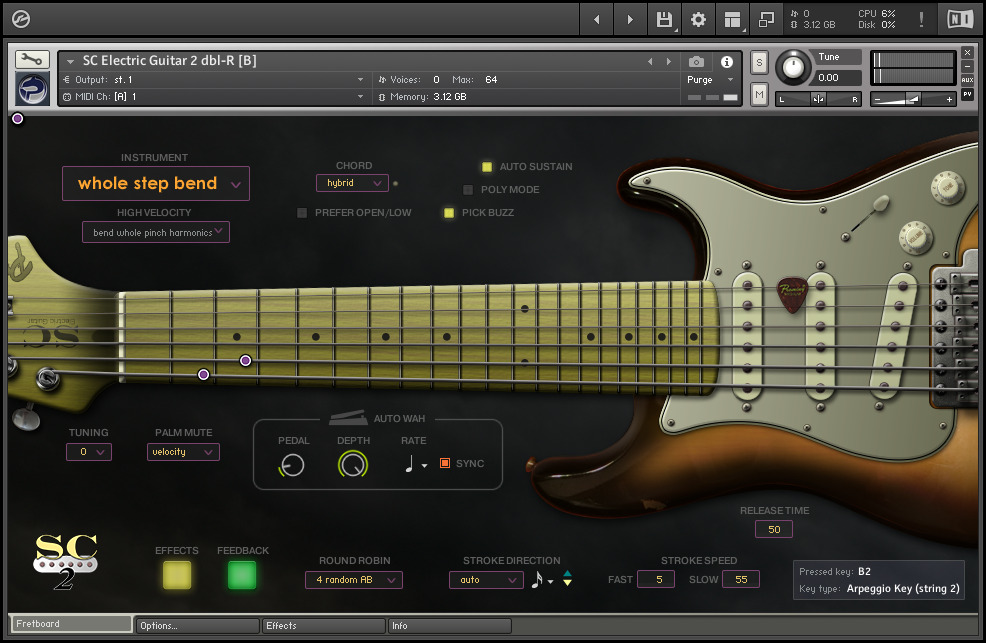
Task: Click the AUX button at the header's right edge
Action: tap(967, 80)
